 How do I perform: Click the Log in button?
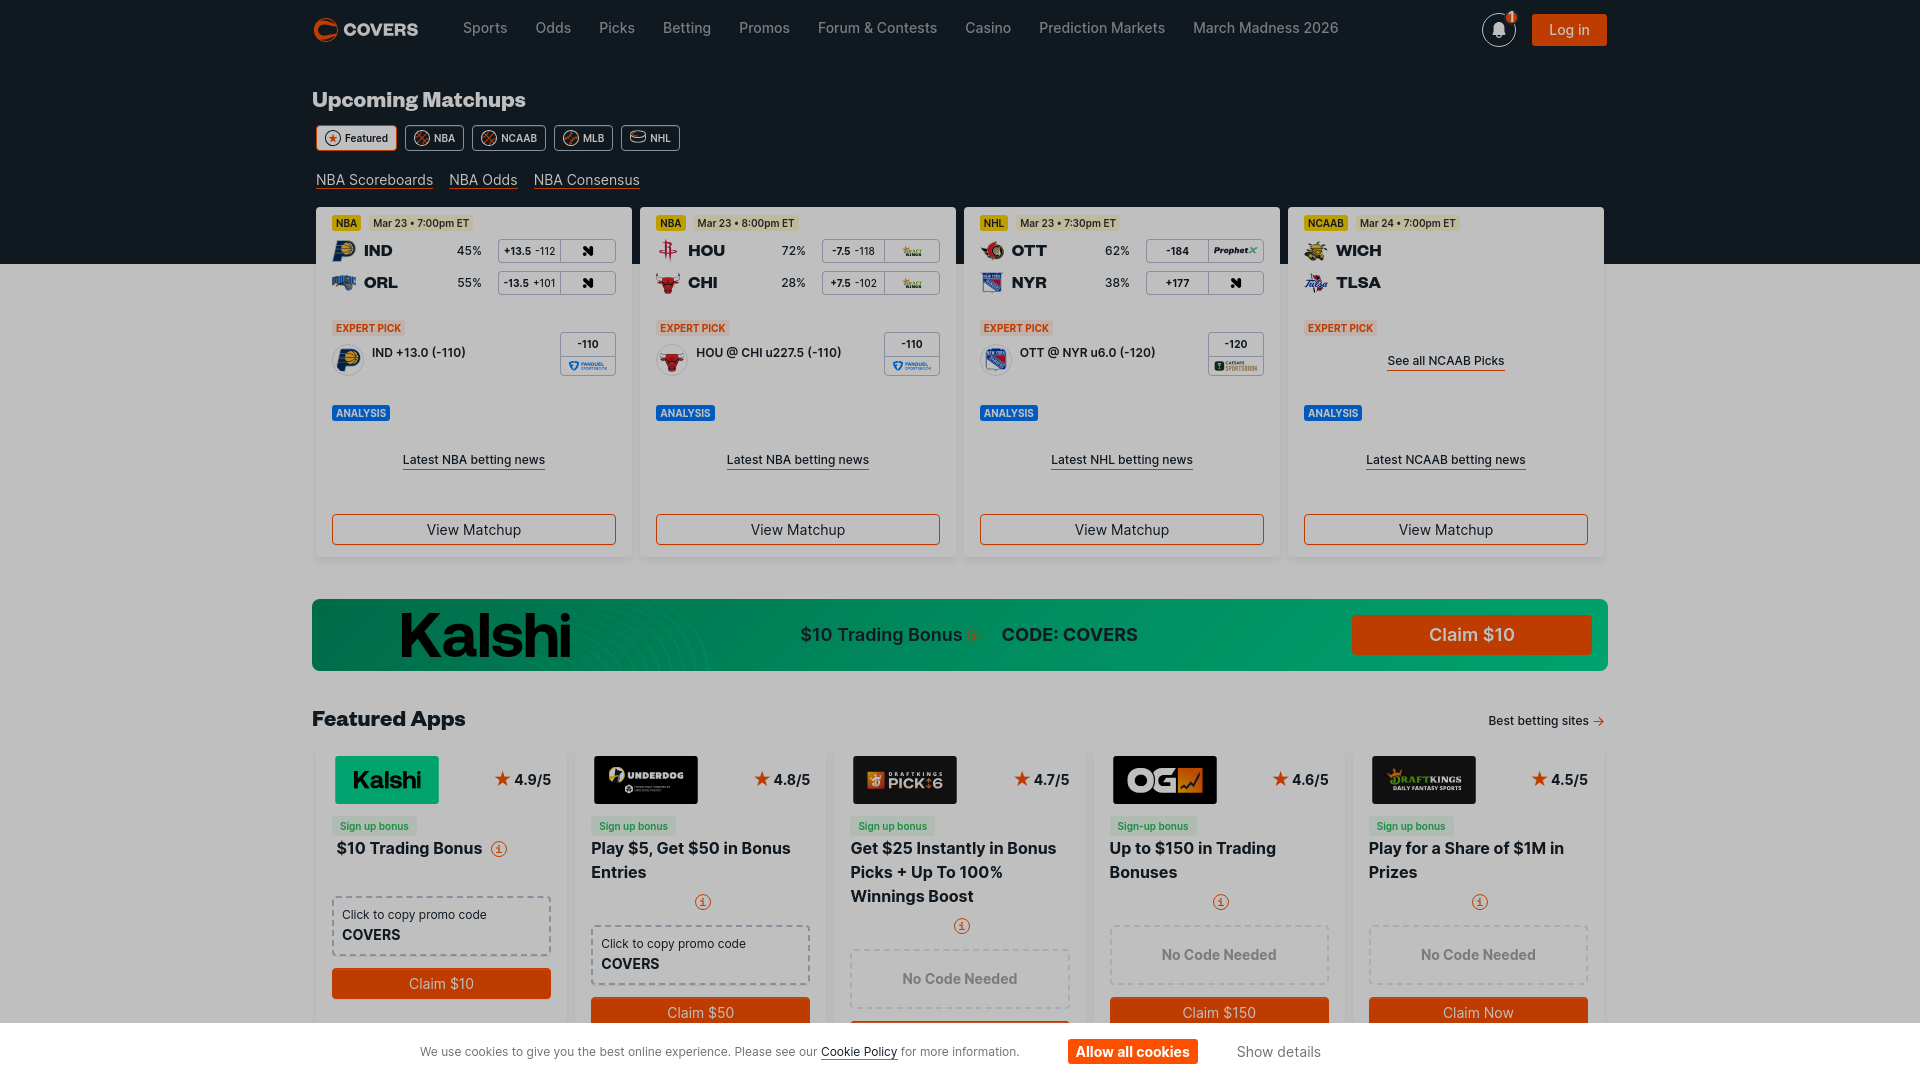pyautogui.click(x=1569, y=30)
